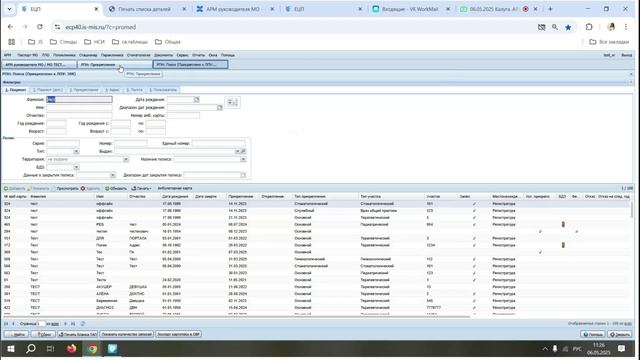Screen dimensions: 640x360
Task: Expand the Наличие полиса dropdown
Action: [x=243, y=159]
